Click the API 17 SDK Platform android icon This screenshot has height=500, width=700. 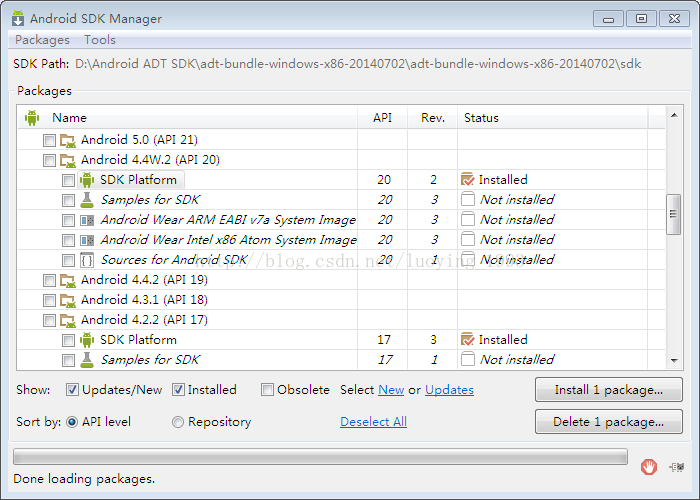87,340
